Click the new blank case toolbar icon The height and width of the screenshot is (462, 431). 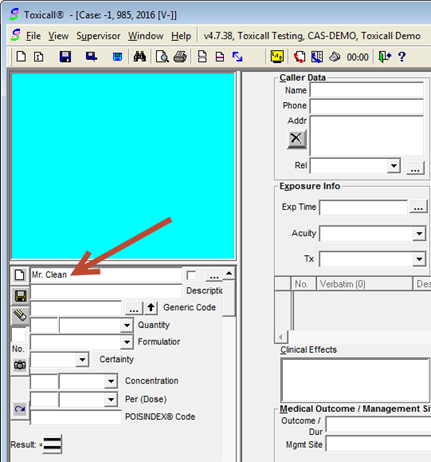point(21,57)
